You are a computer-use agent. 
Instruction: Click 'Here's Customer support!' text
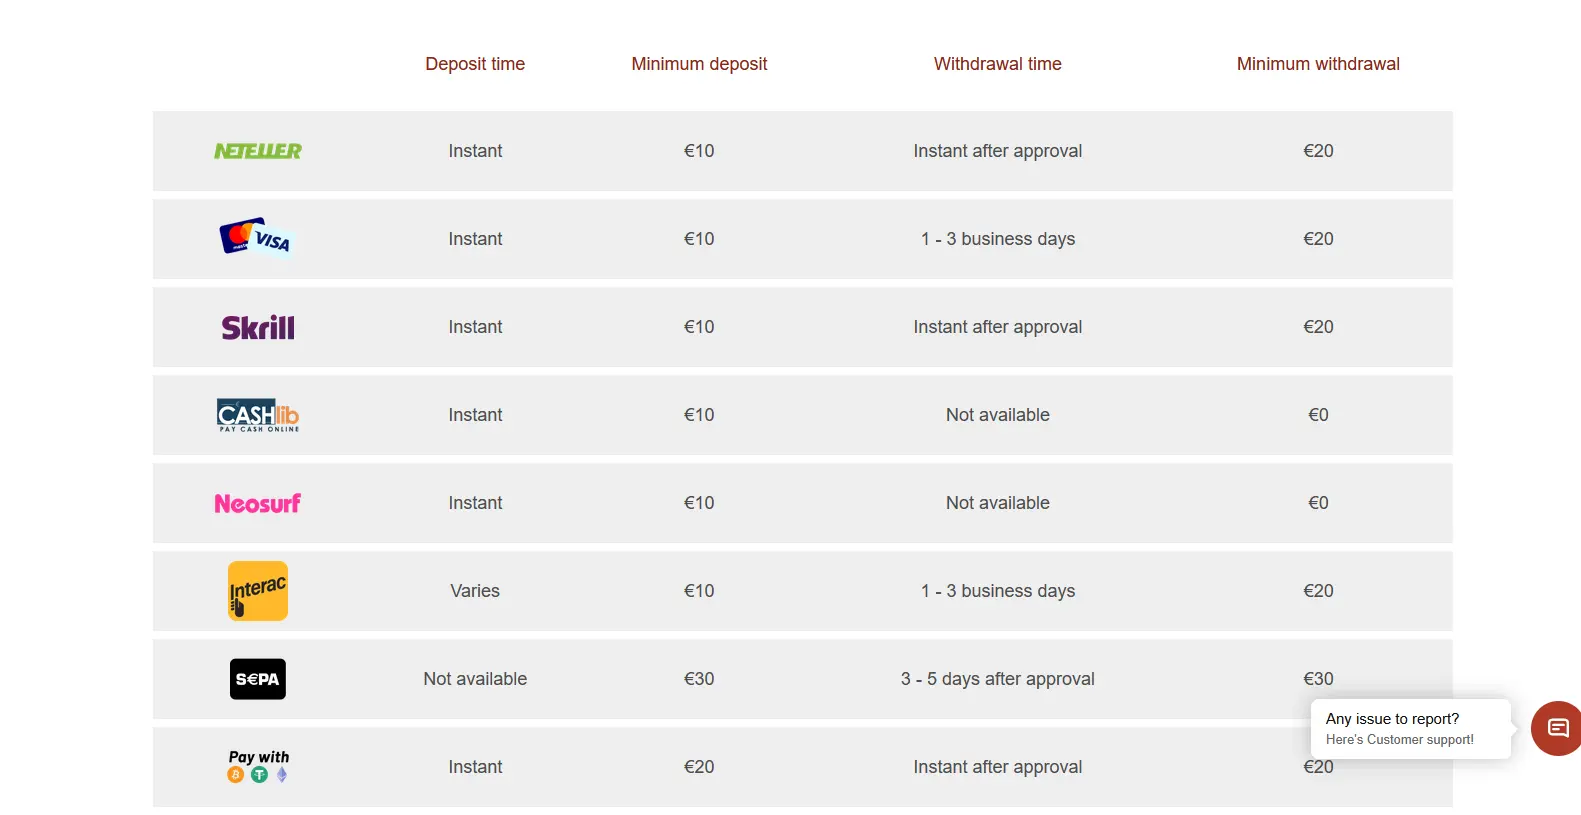pyautogui.click(x=1400, y=740)
